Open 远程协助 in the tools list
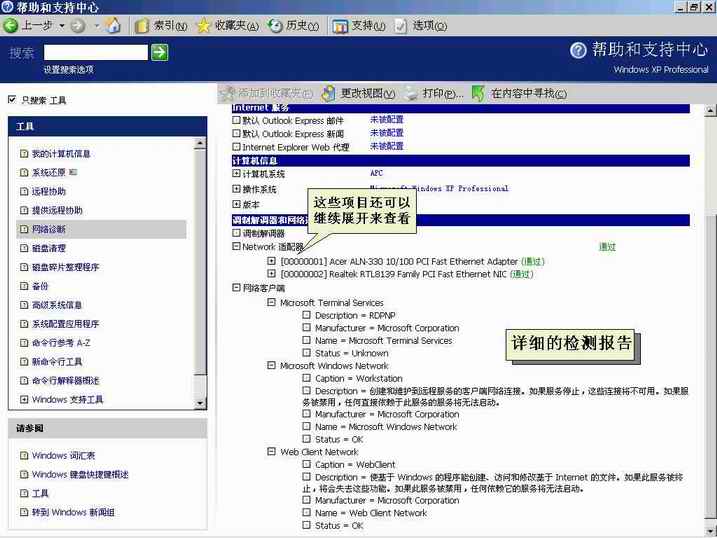 pos(48,192)
